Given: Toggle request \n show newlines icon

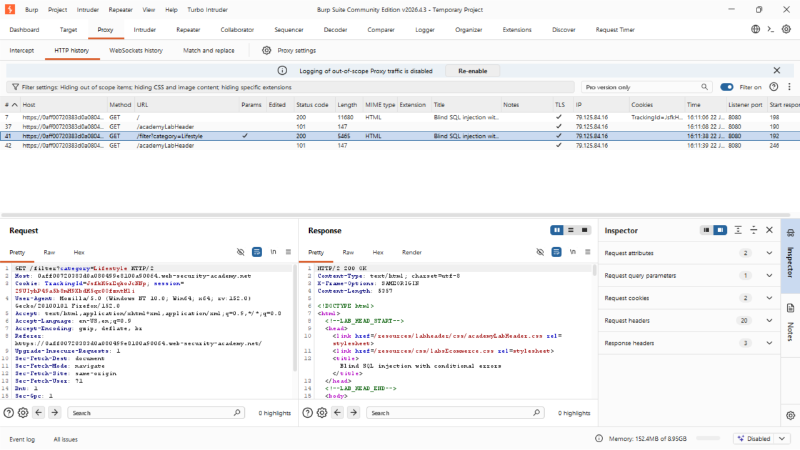Looking at the screenshot, I should coord(273,252).
